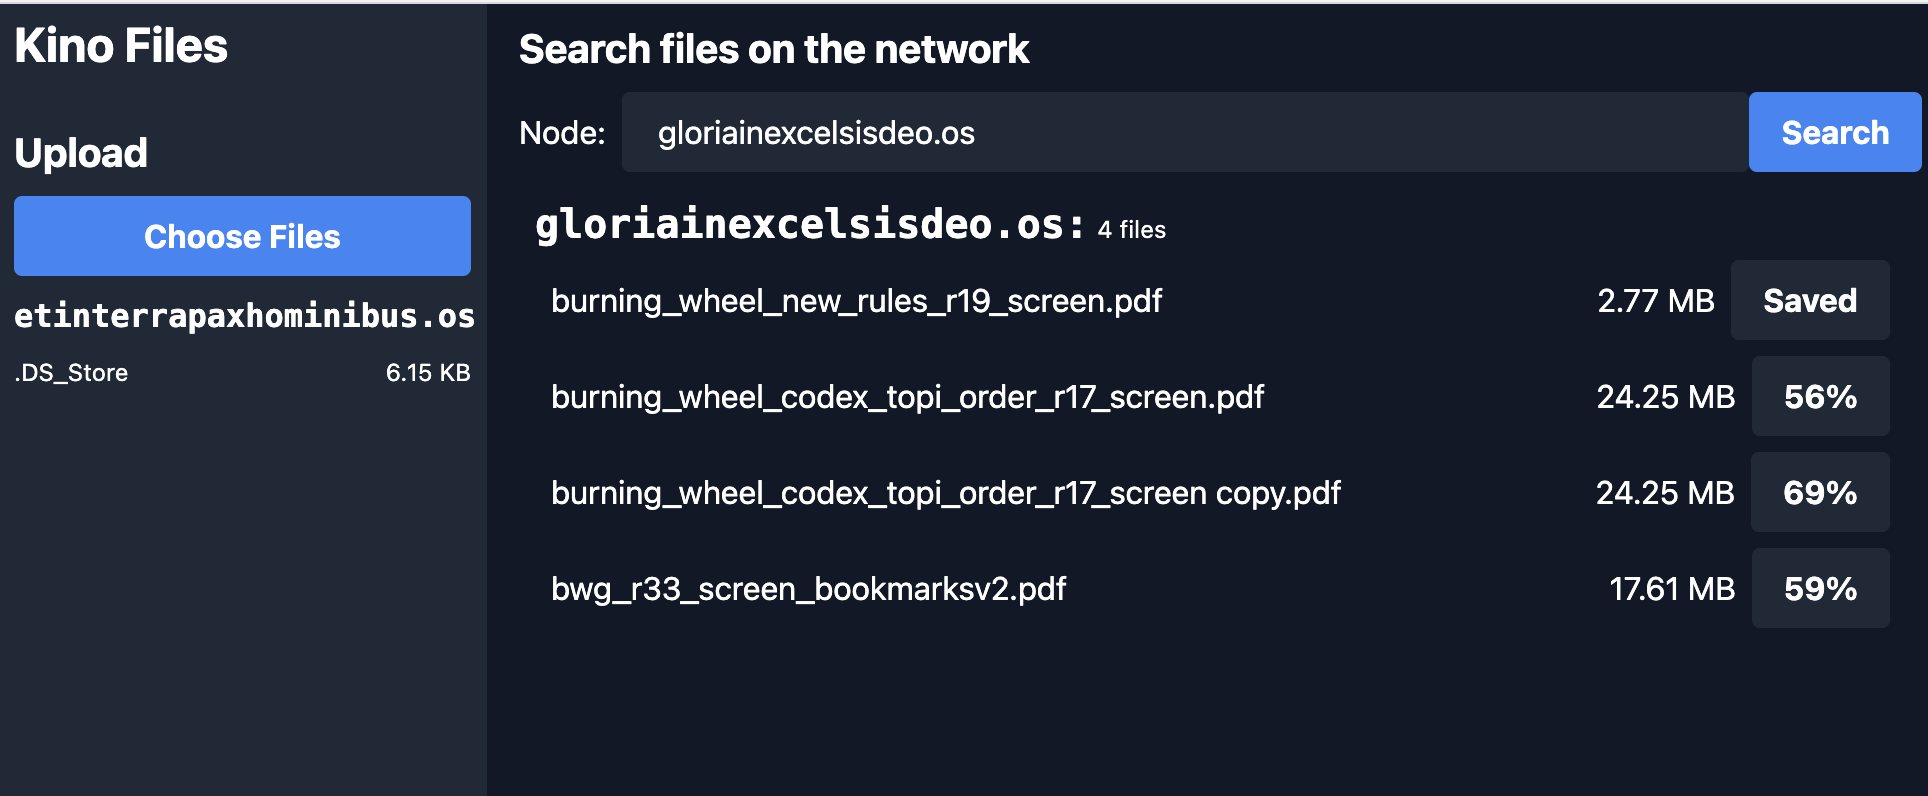
Task: Click the blue Search button
Action: click(1835, 132)
